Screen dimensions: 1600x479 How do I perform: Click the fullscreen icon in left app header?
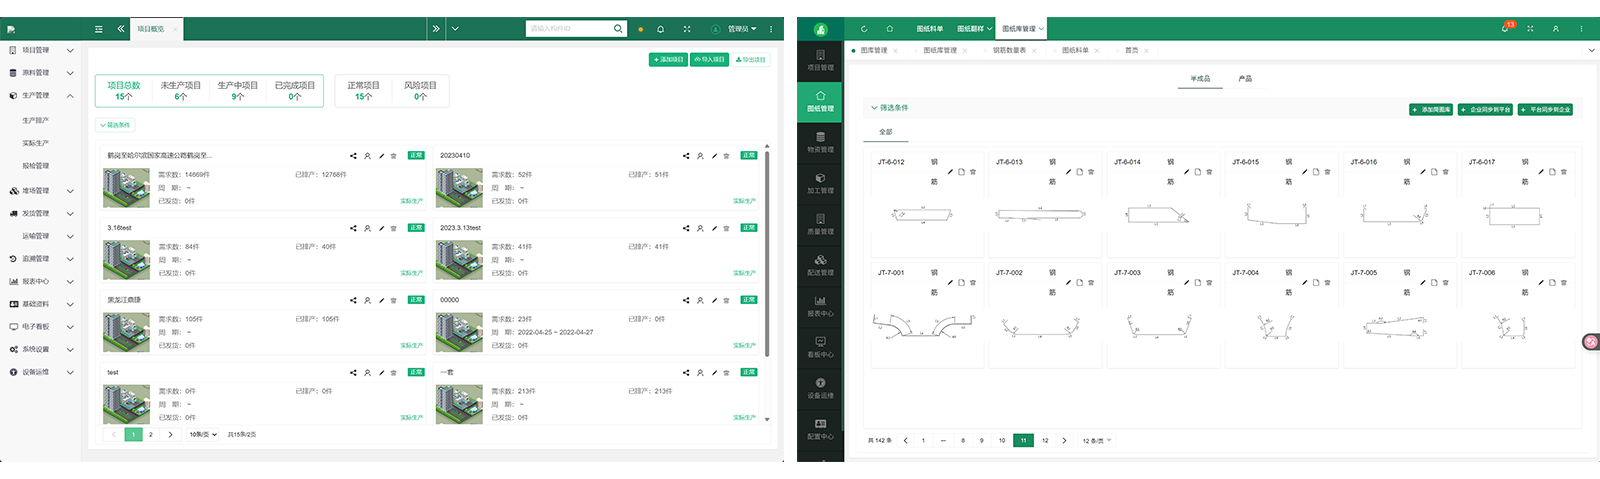pos(687,29)
